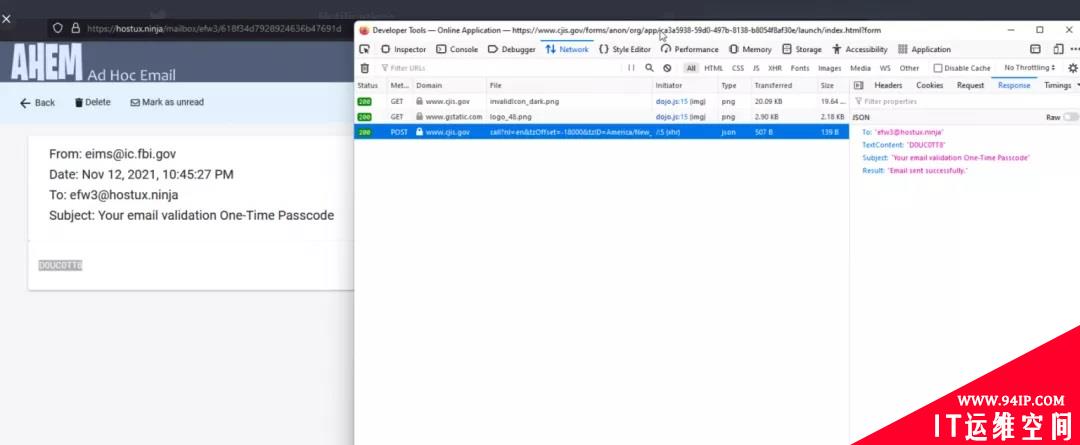This screenshot has height=445, width=1080.
Task: Open the Application tab
Action: click(924, 50)
